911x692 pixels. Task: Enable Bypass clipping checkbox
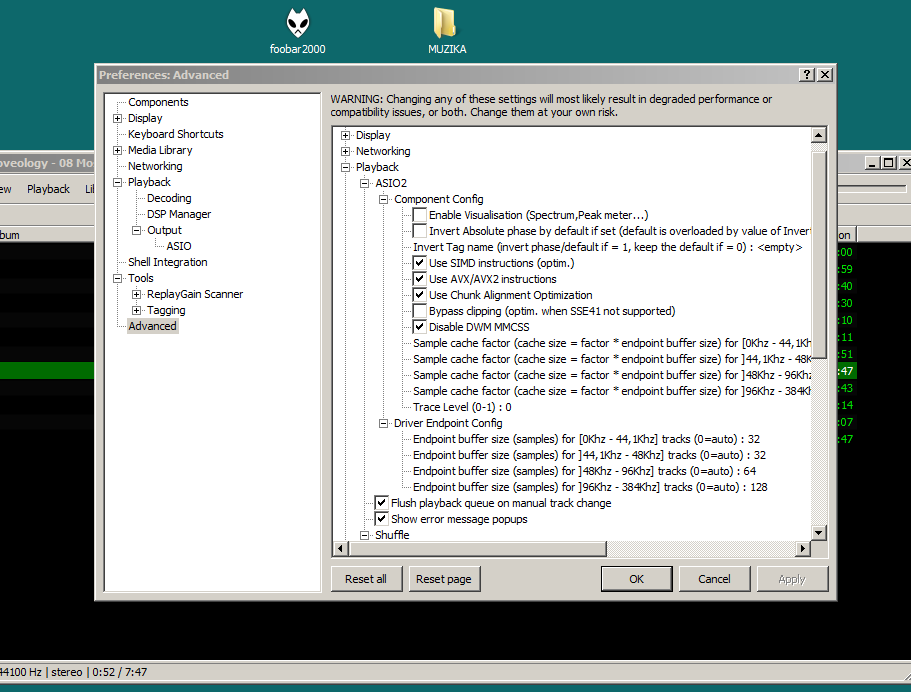tap(419, 311)
